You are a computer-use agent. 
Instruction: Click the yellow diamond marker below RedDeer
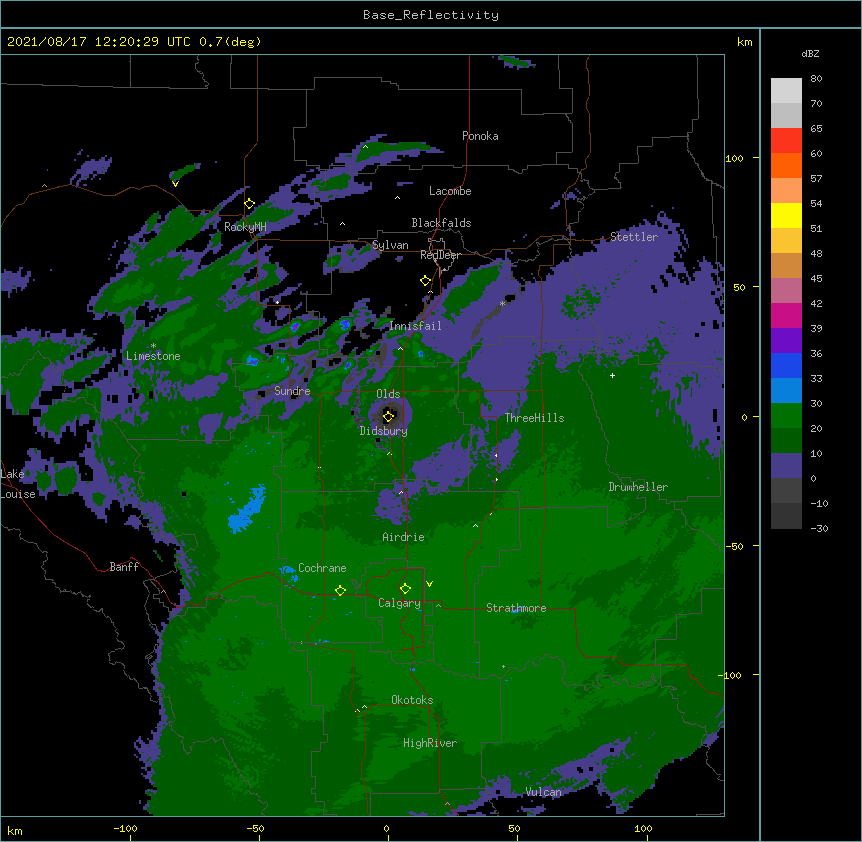coord(425,281)
